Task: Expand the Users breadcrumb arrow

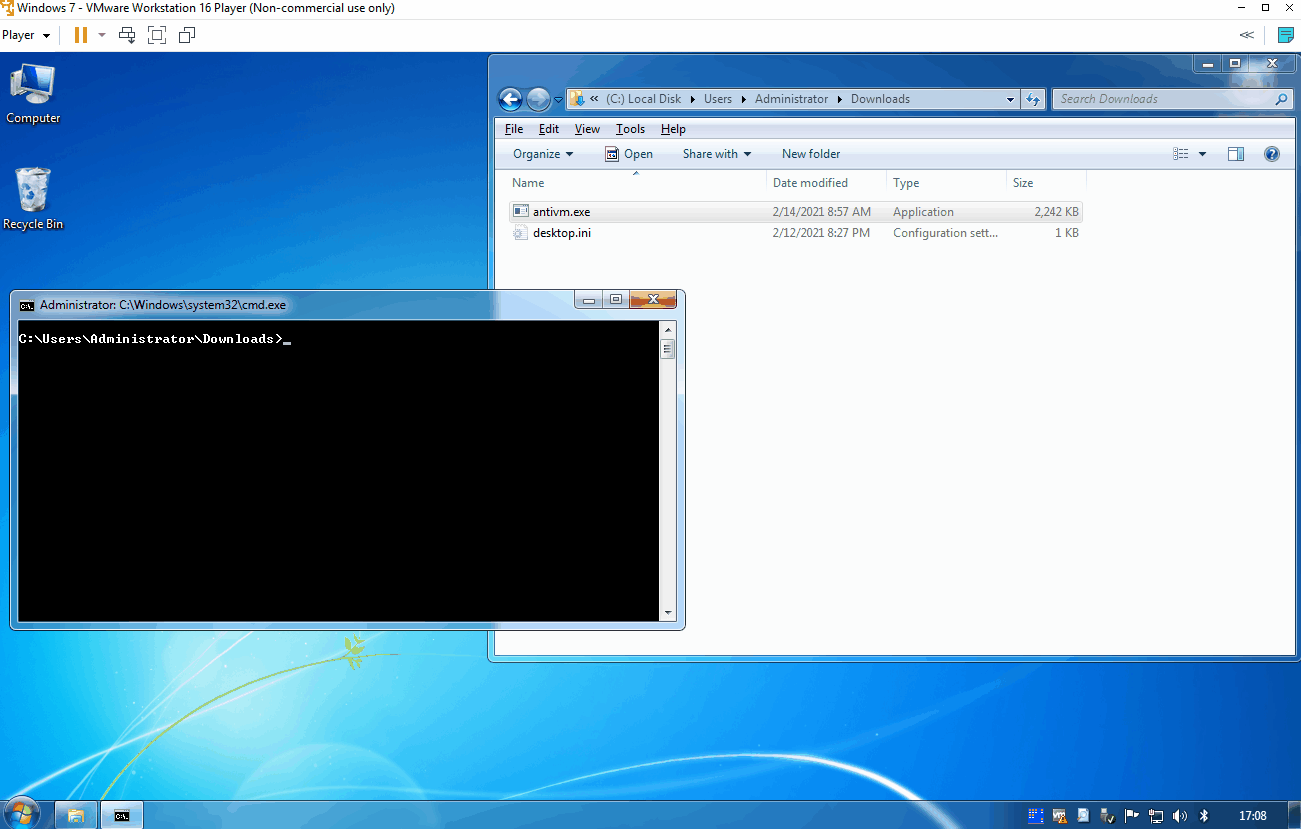Action: click(743, 99)
